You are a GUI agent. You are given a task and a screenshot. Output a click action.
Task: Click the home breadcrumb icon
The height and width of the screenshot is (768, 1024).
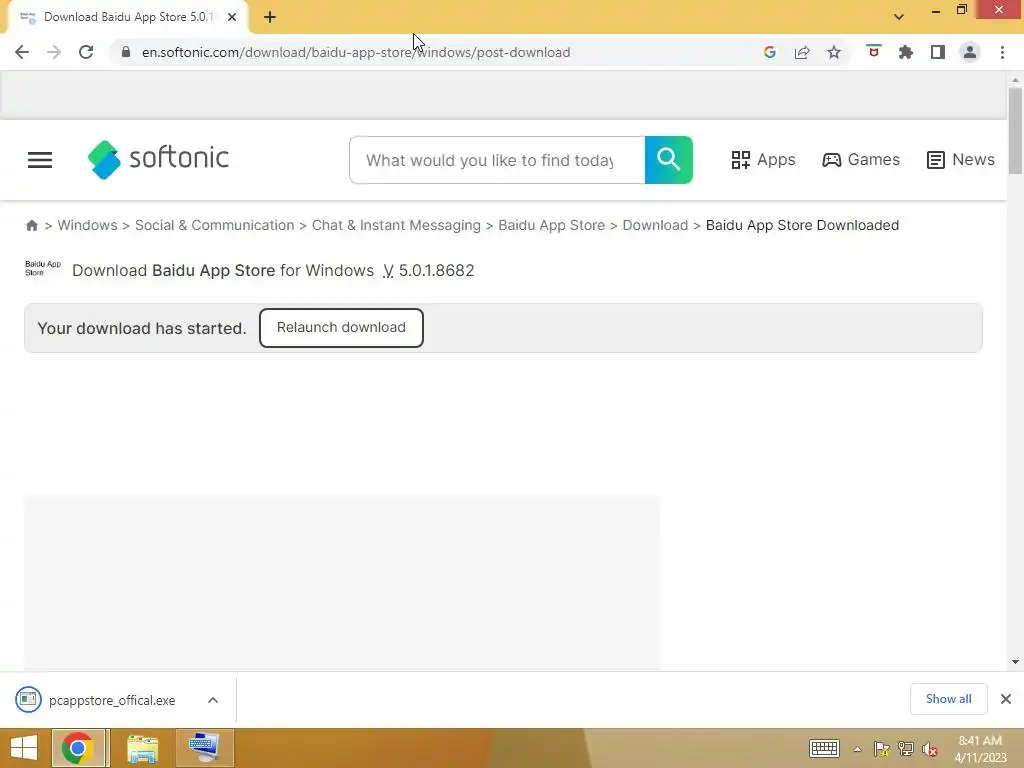coord(31,225)
